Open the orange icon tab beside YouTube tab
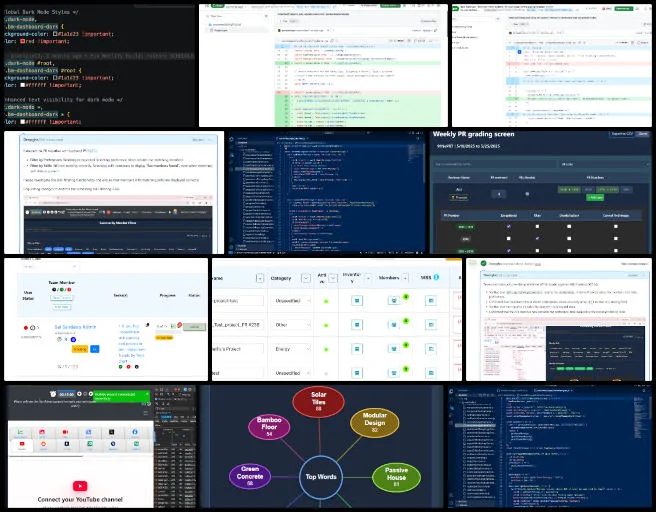 (44, 445)
